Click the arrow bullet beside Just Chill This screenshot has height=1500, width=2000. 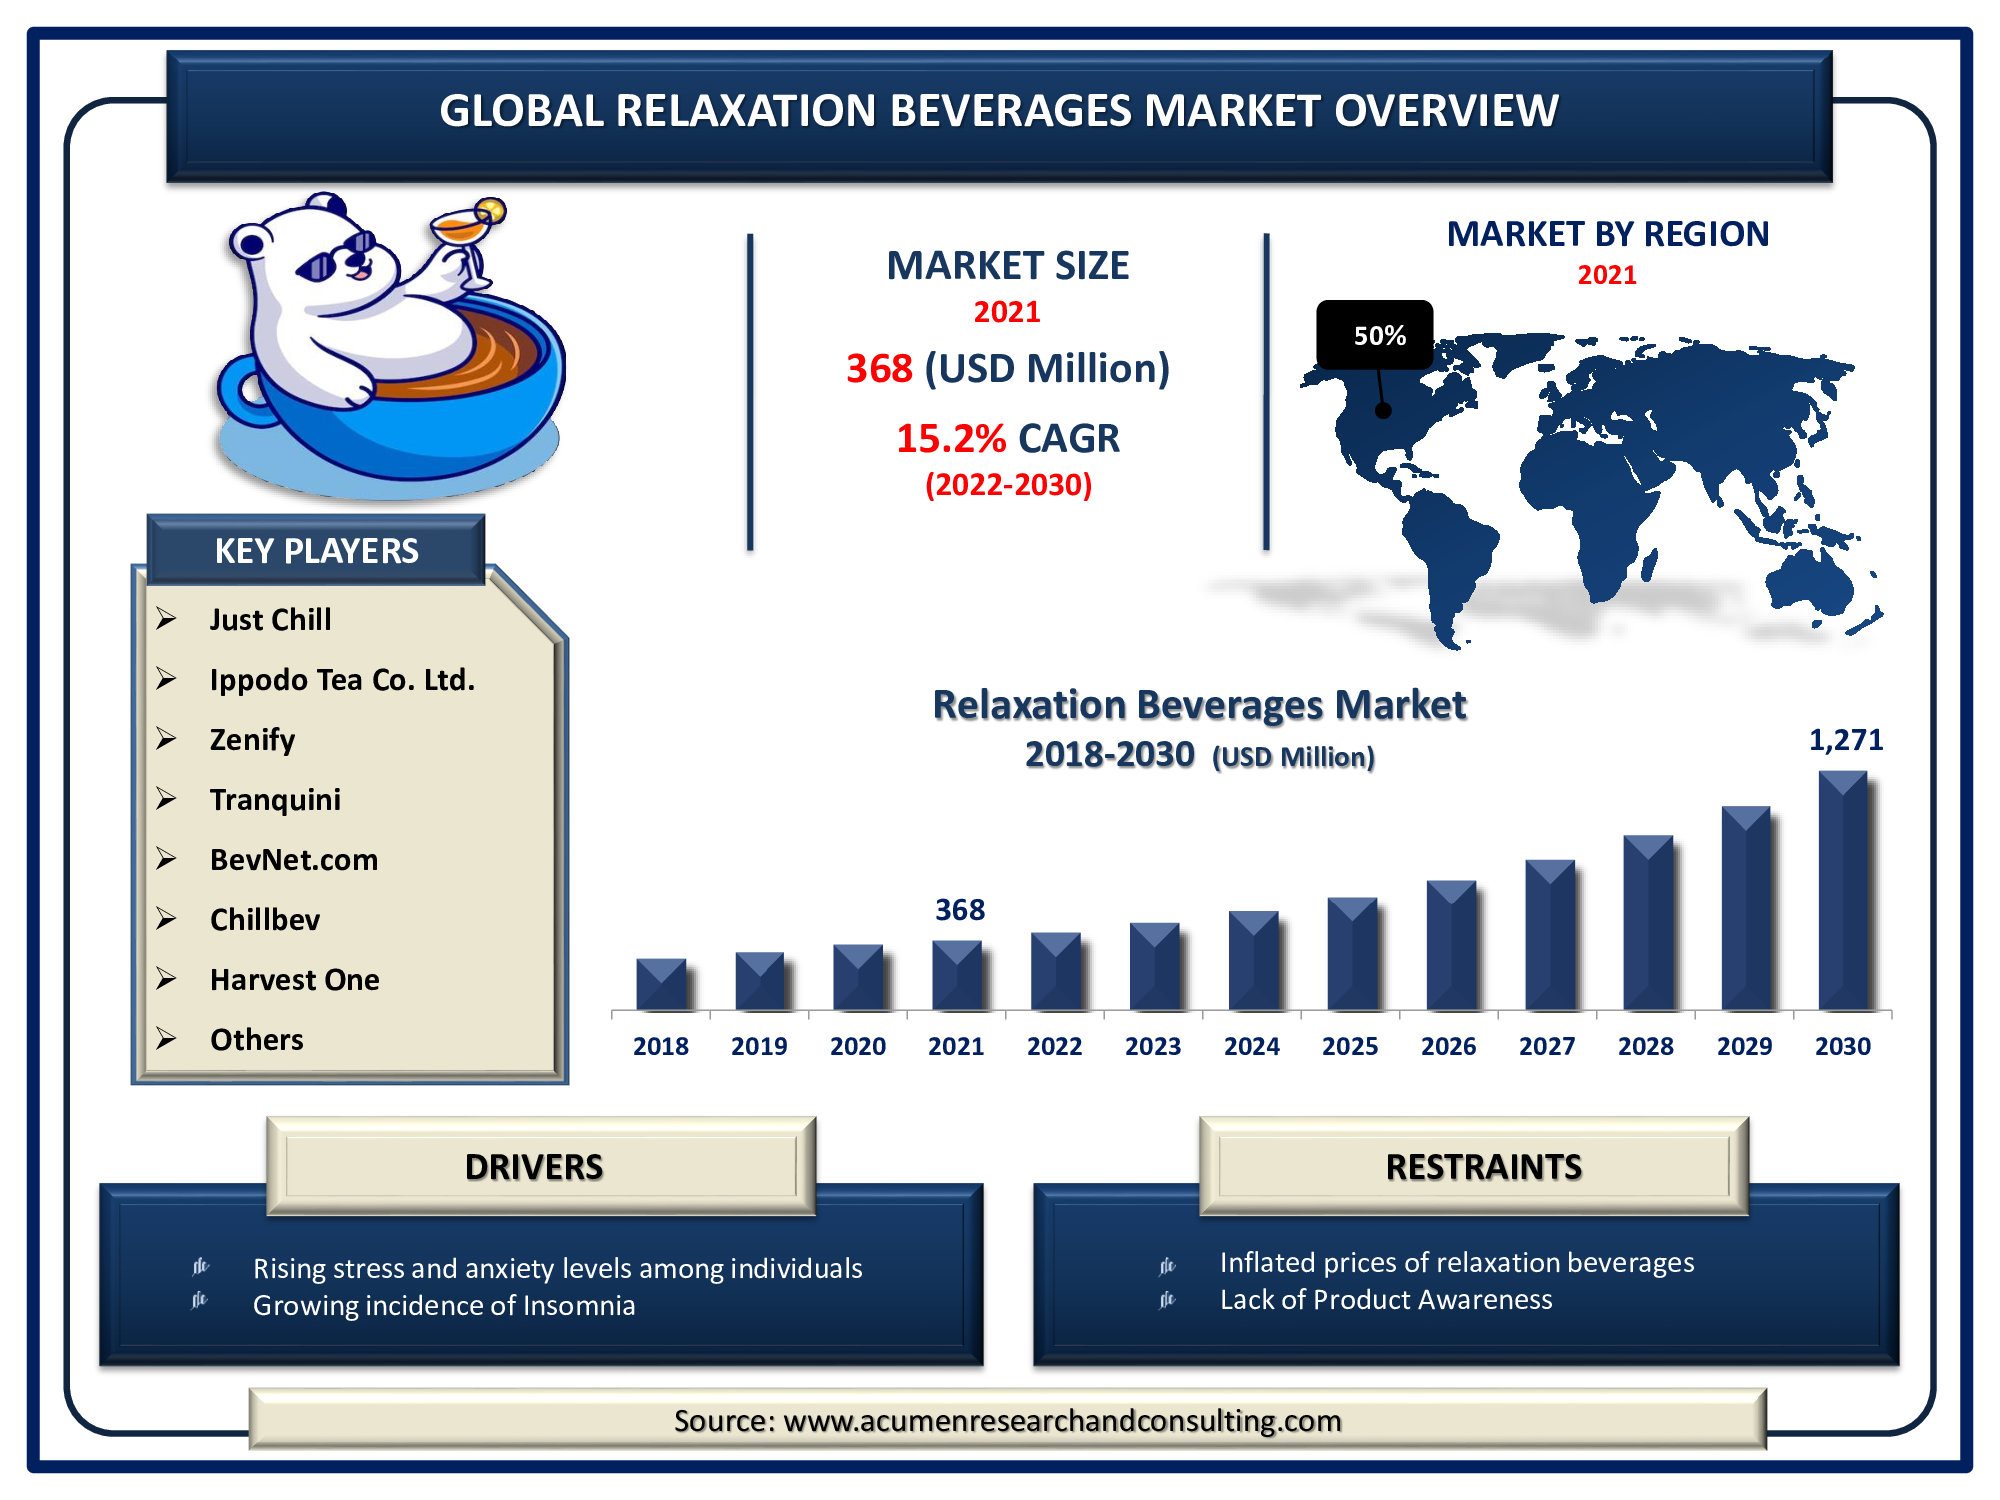166,619
